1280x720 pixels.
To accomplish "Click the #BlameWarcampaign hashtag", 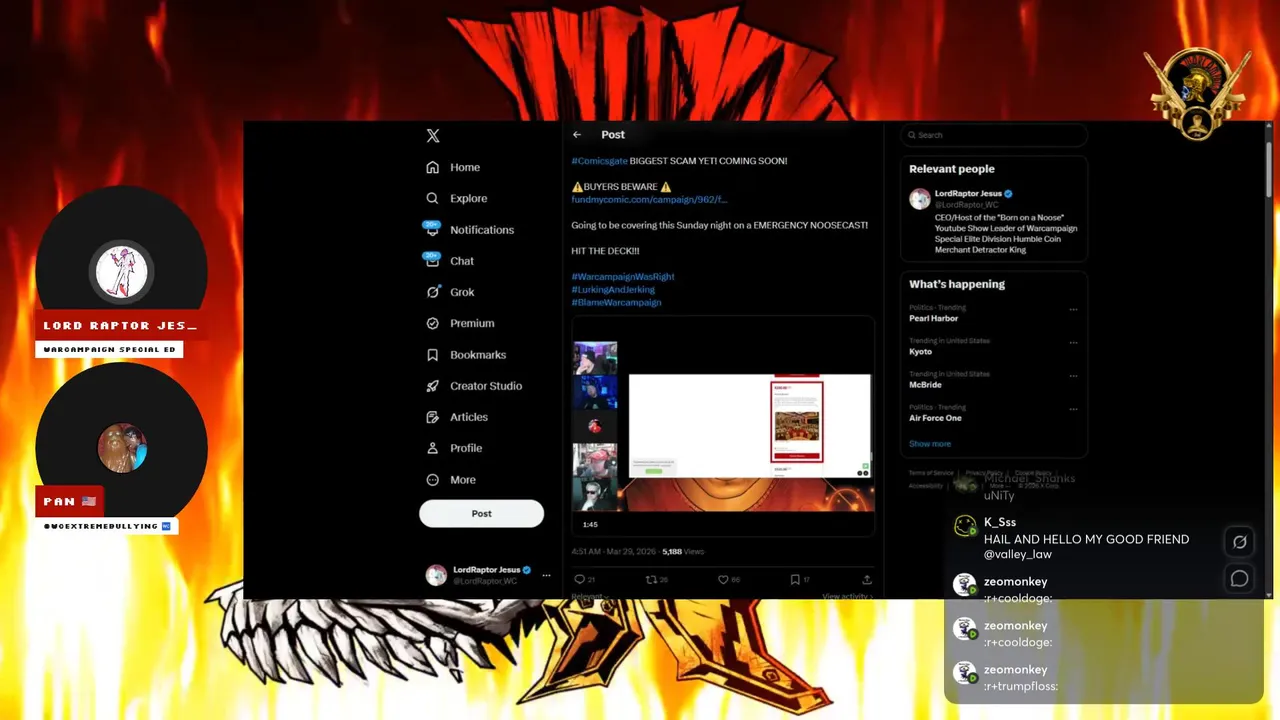I will click(616, 302).
